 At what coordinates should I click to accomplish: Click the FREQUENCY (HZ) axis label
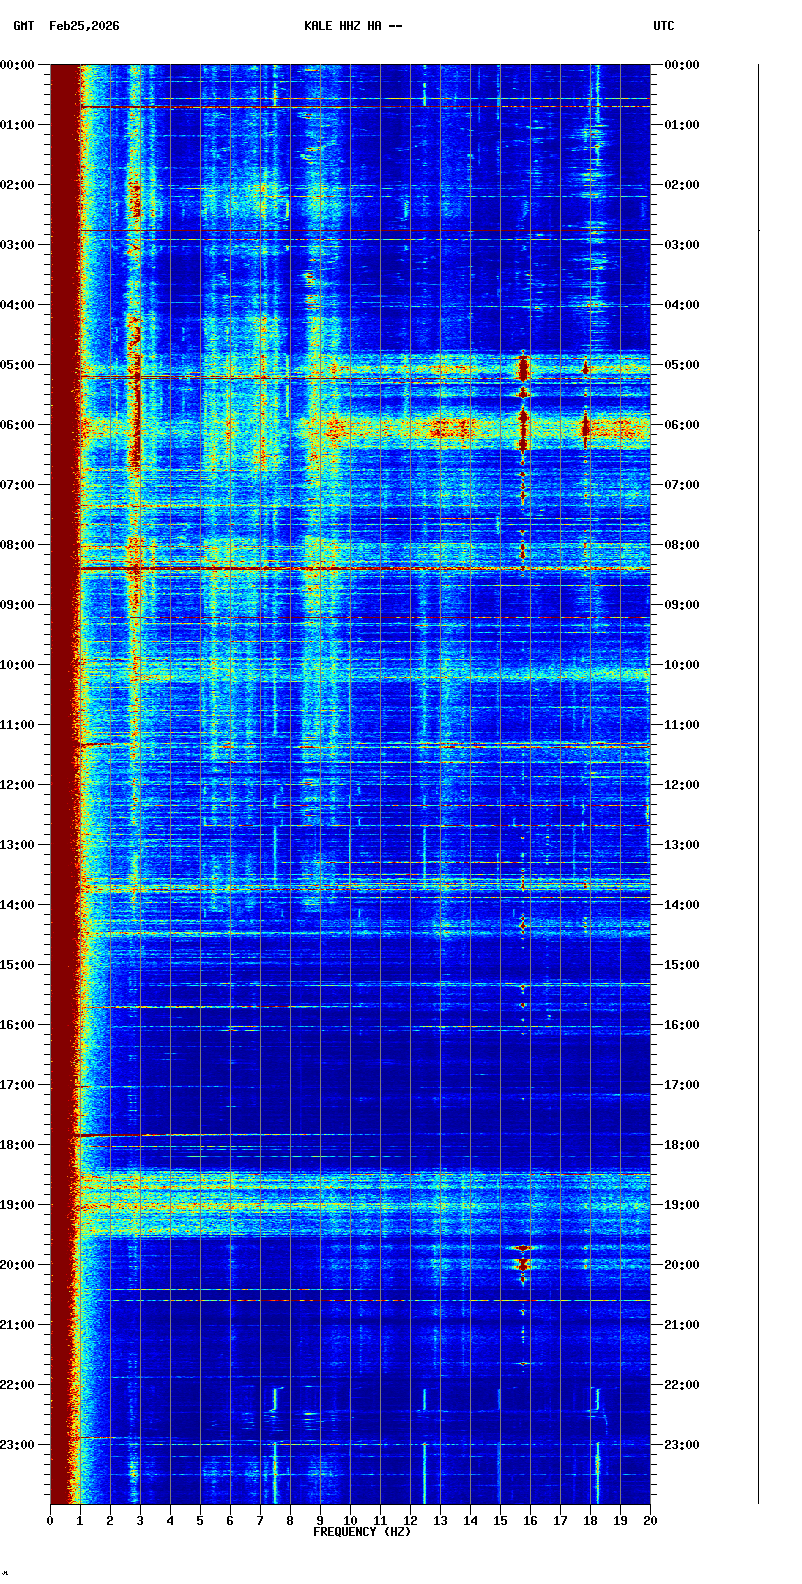click(362, 1532)
